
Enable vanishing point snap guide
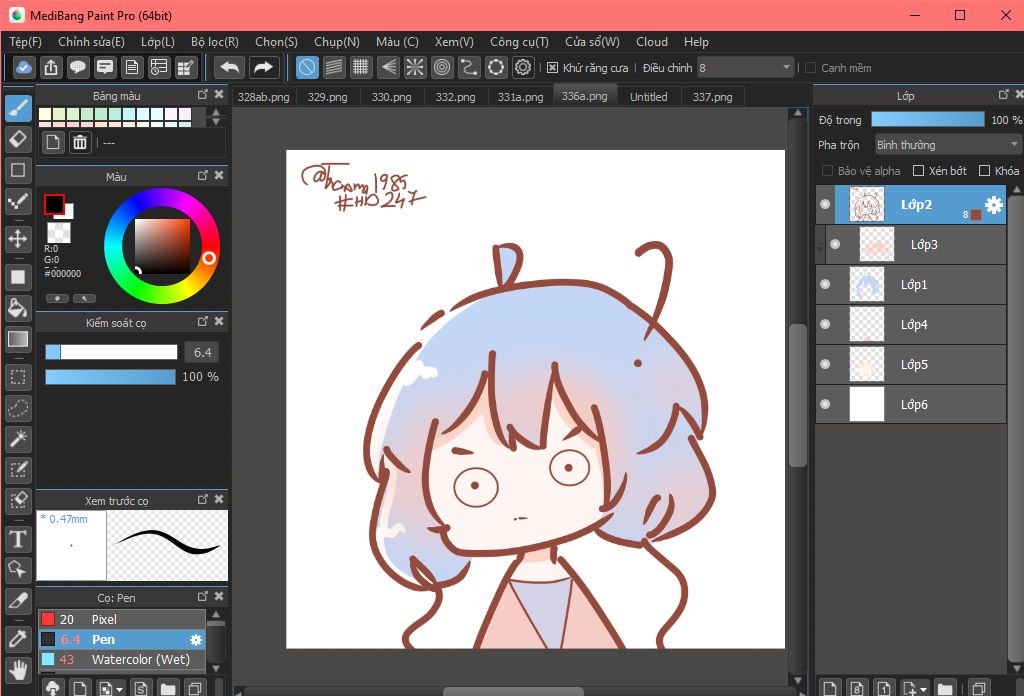click(x=388, y=67)
